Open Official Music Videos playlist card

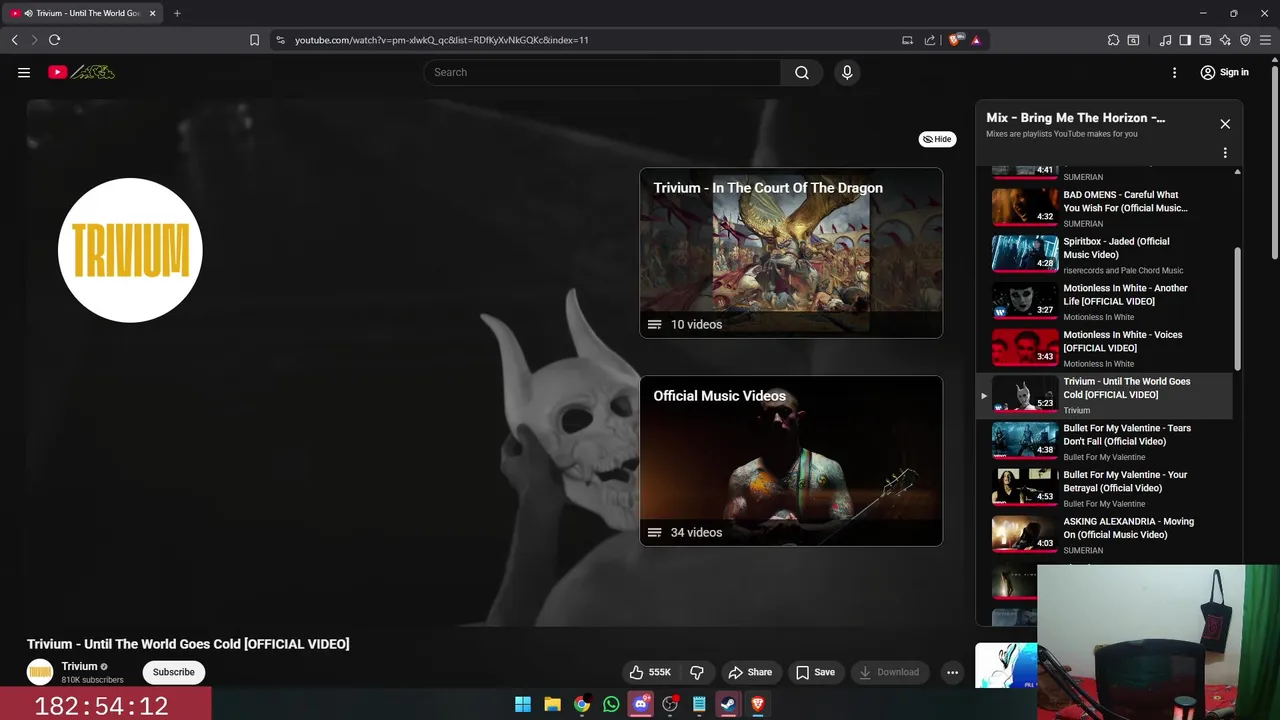791,461
